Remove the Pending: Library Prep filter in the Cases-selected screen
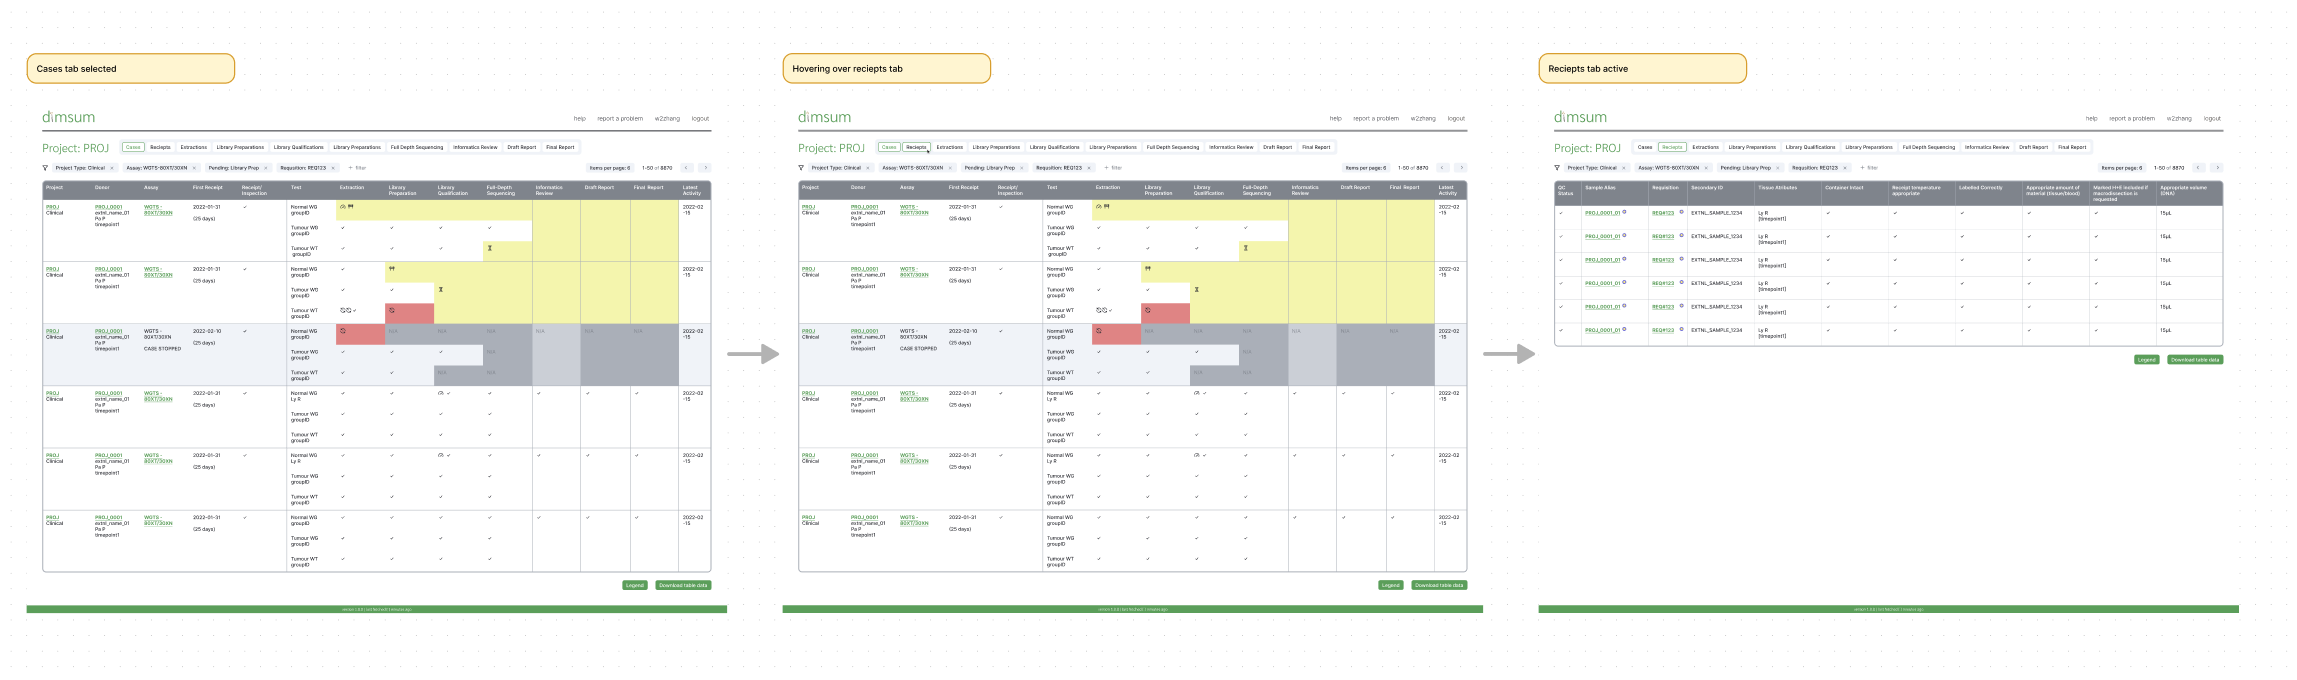 pos(266,168)
